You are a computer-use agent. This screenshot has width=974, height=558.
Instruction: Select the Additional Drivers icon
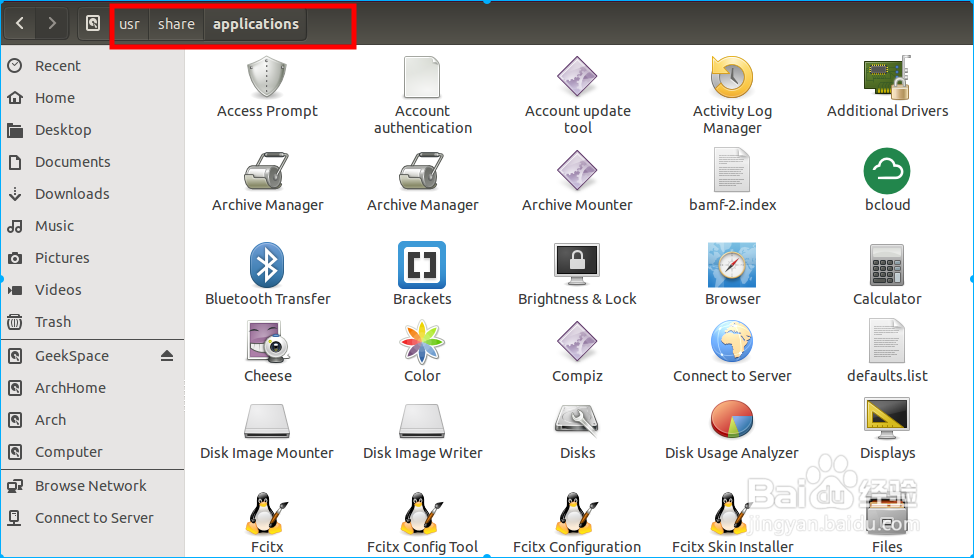[887, 78]
